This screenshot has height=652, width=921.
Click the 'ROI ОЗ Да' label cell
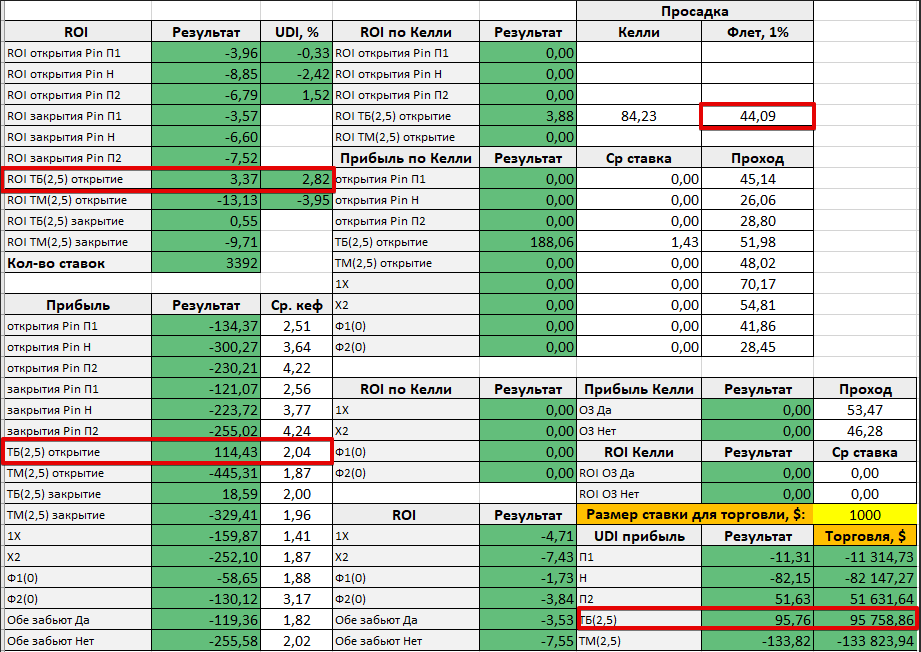pyautogui.click(x=639, y=473)
